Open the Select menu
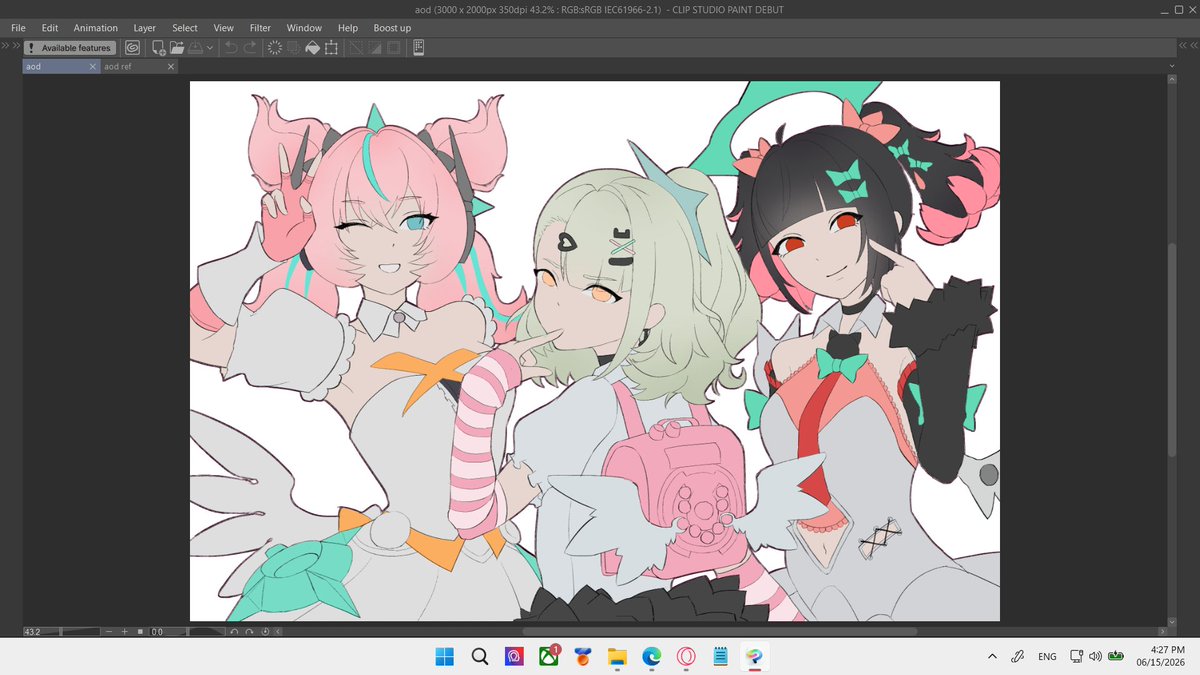Viewport: 1200px width, 675px height. tap(184, 28)
